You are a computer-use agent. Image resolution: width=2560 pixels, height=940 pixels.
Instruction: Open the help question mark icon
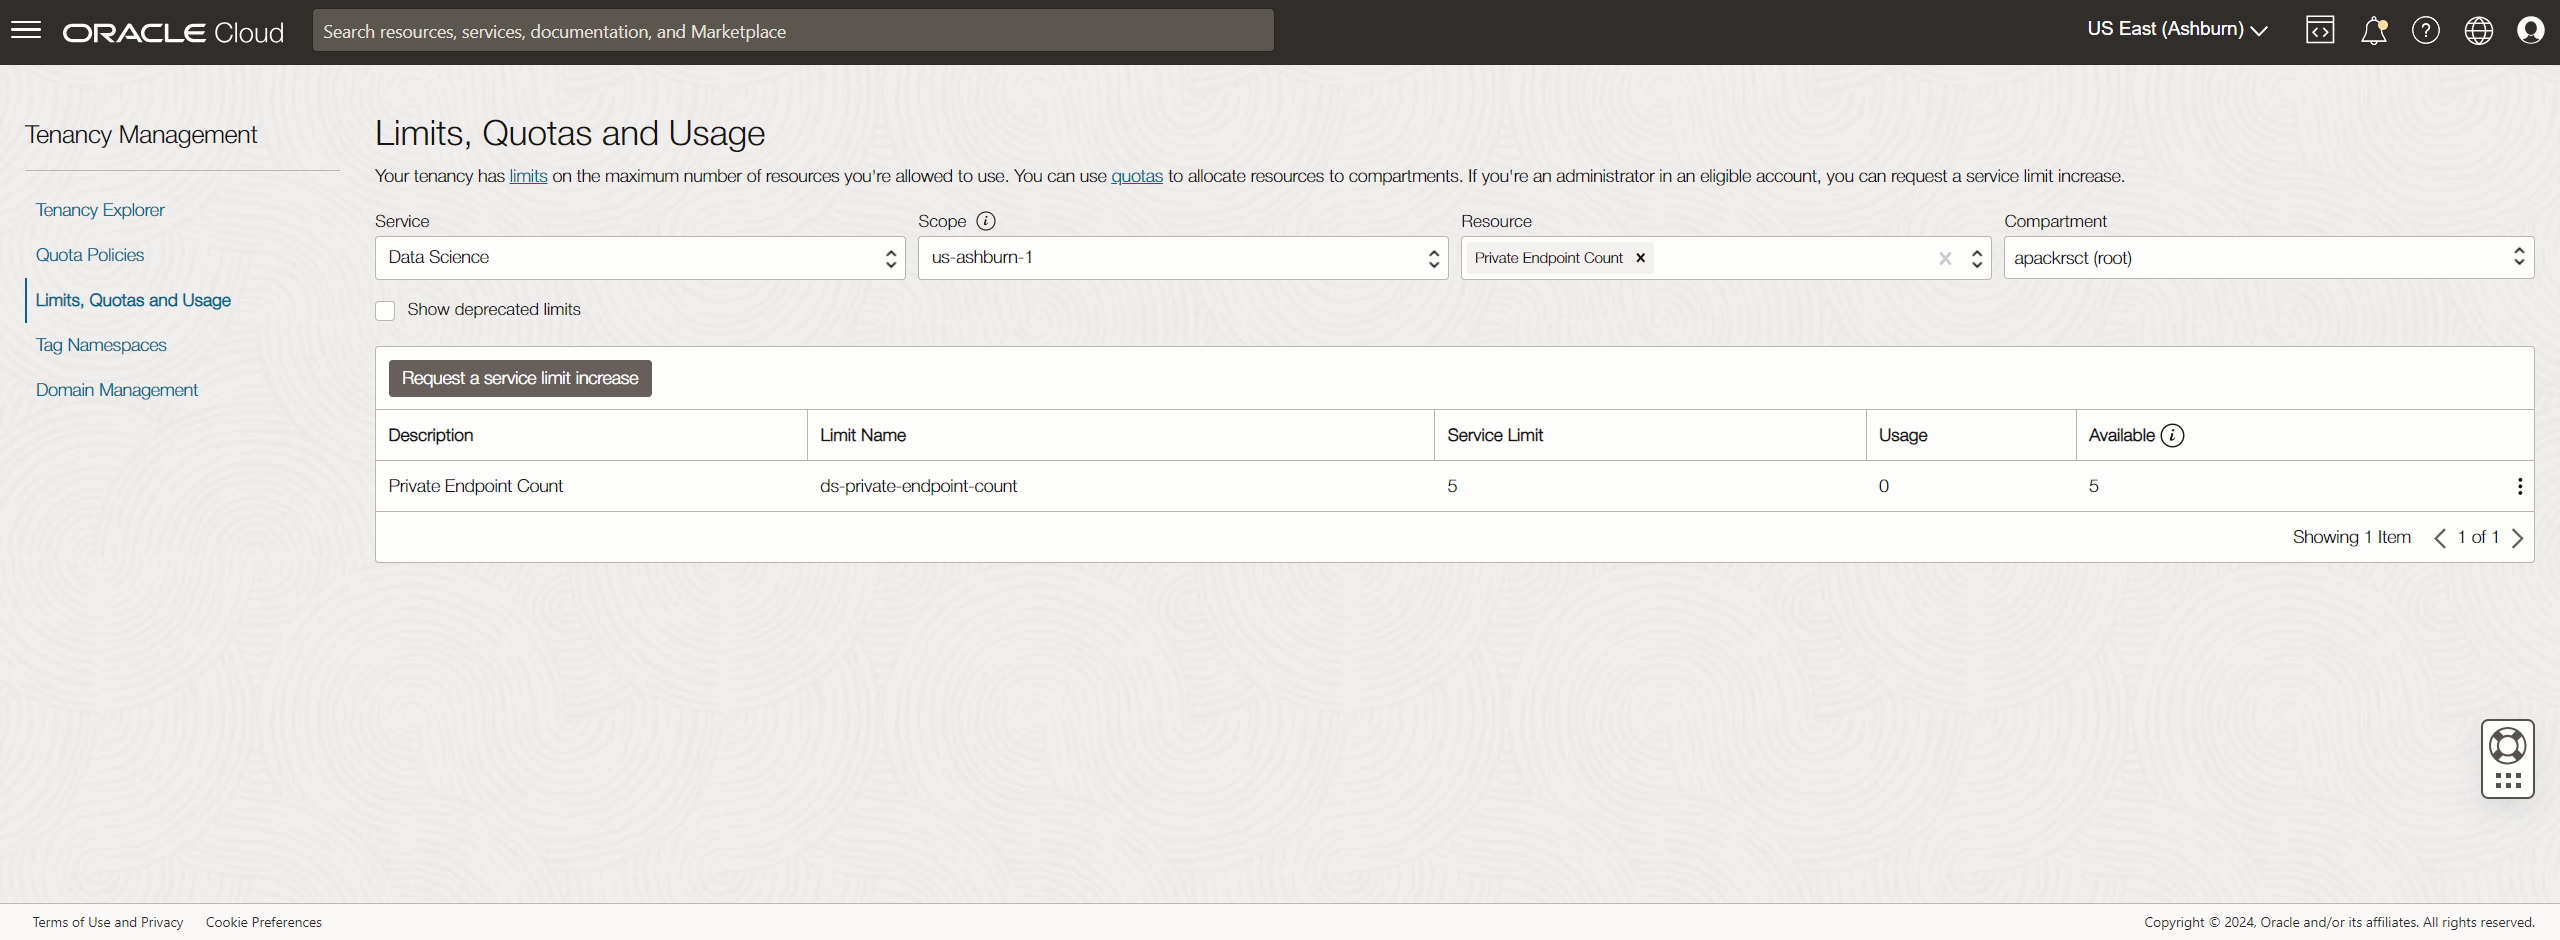click(2426, 30)
